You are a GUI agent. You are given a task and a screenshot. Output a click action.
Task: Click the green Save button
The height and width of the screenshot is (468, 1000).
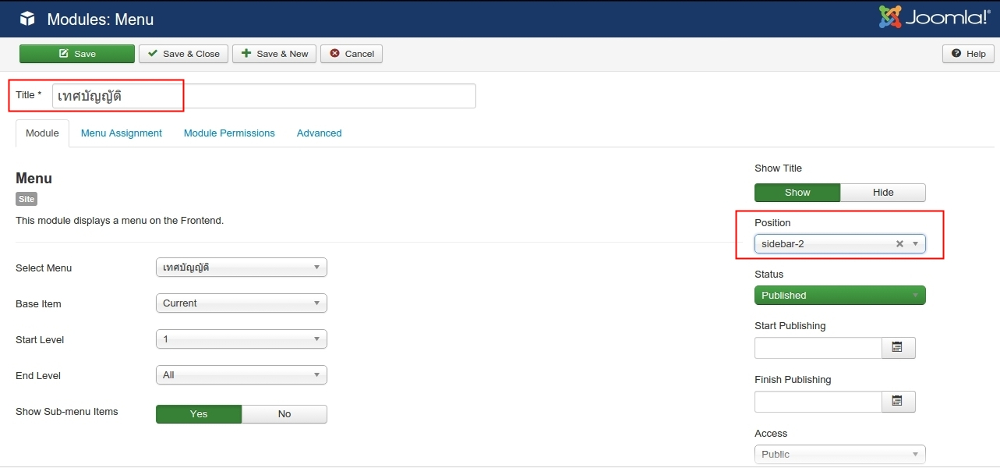(77, 54)
